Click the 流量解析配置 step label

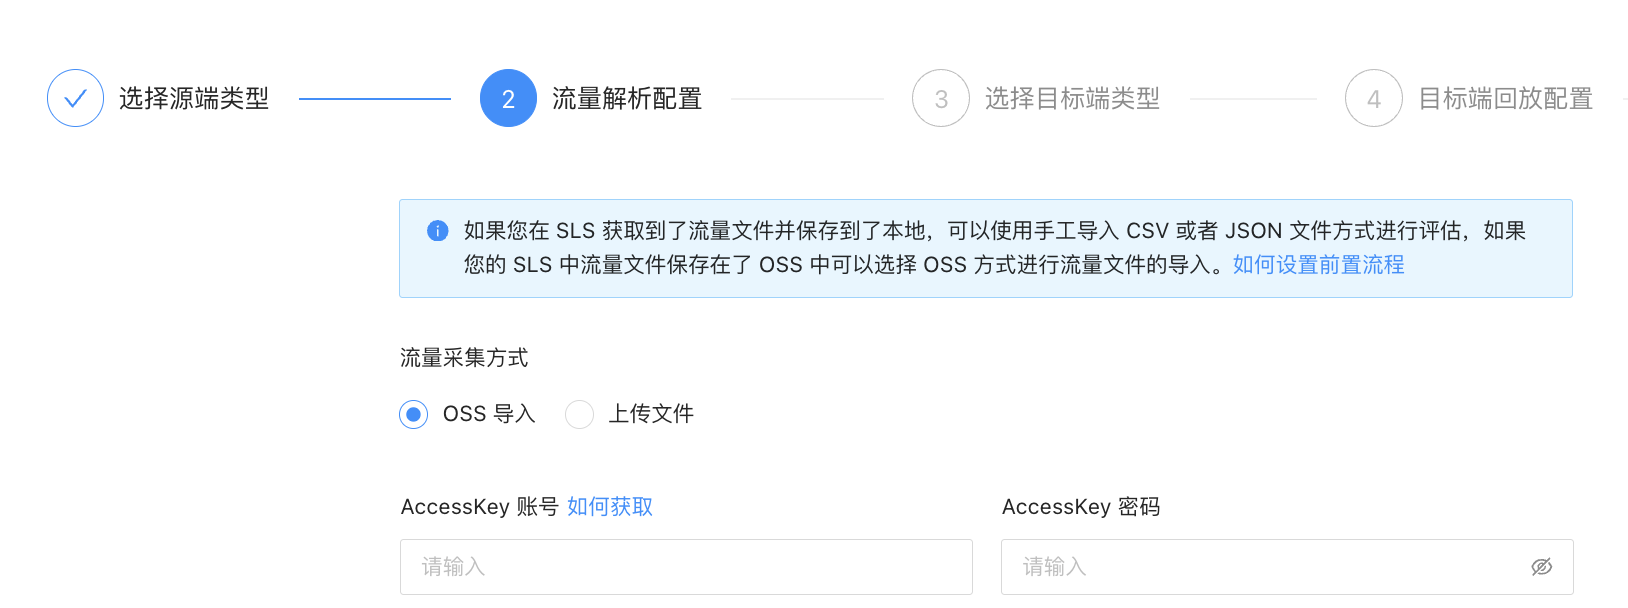[x=627, y=98]
